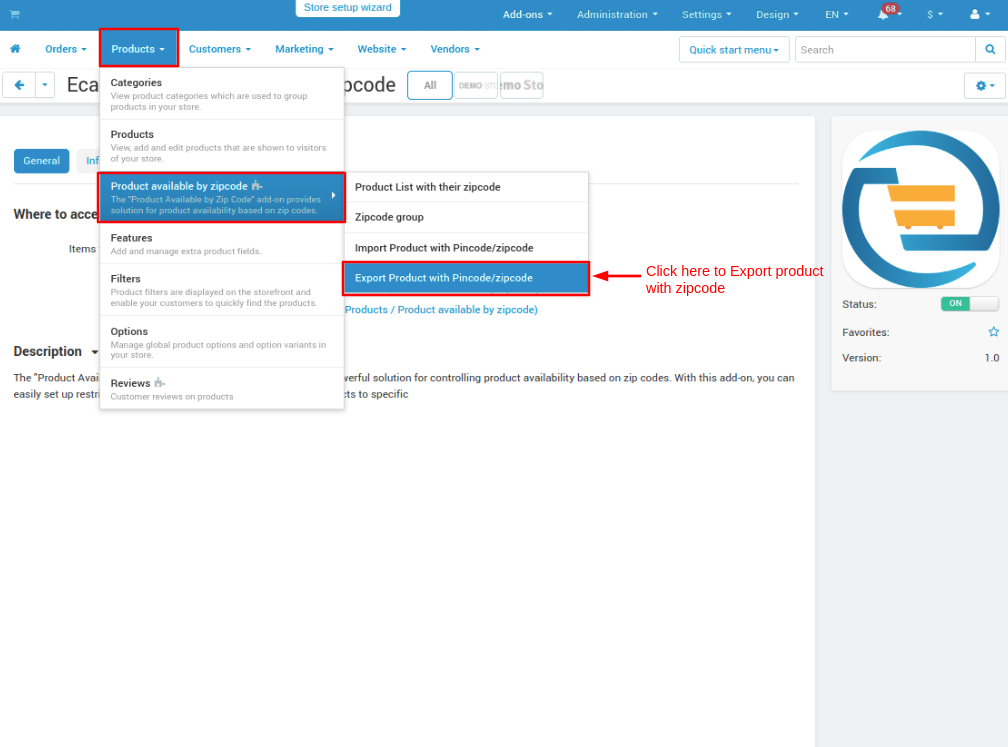Open Zipcode group submenu item

[x=466, y=217]
